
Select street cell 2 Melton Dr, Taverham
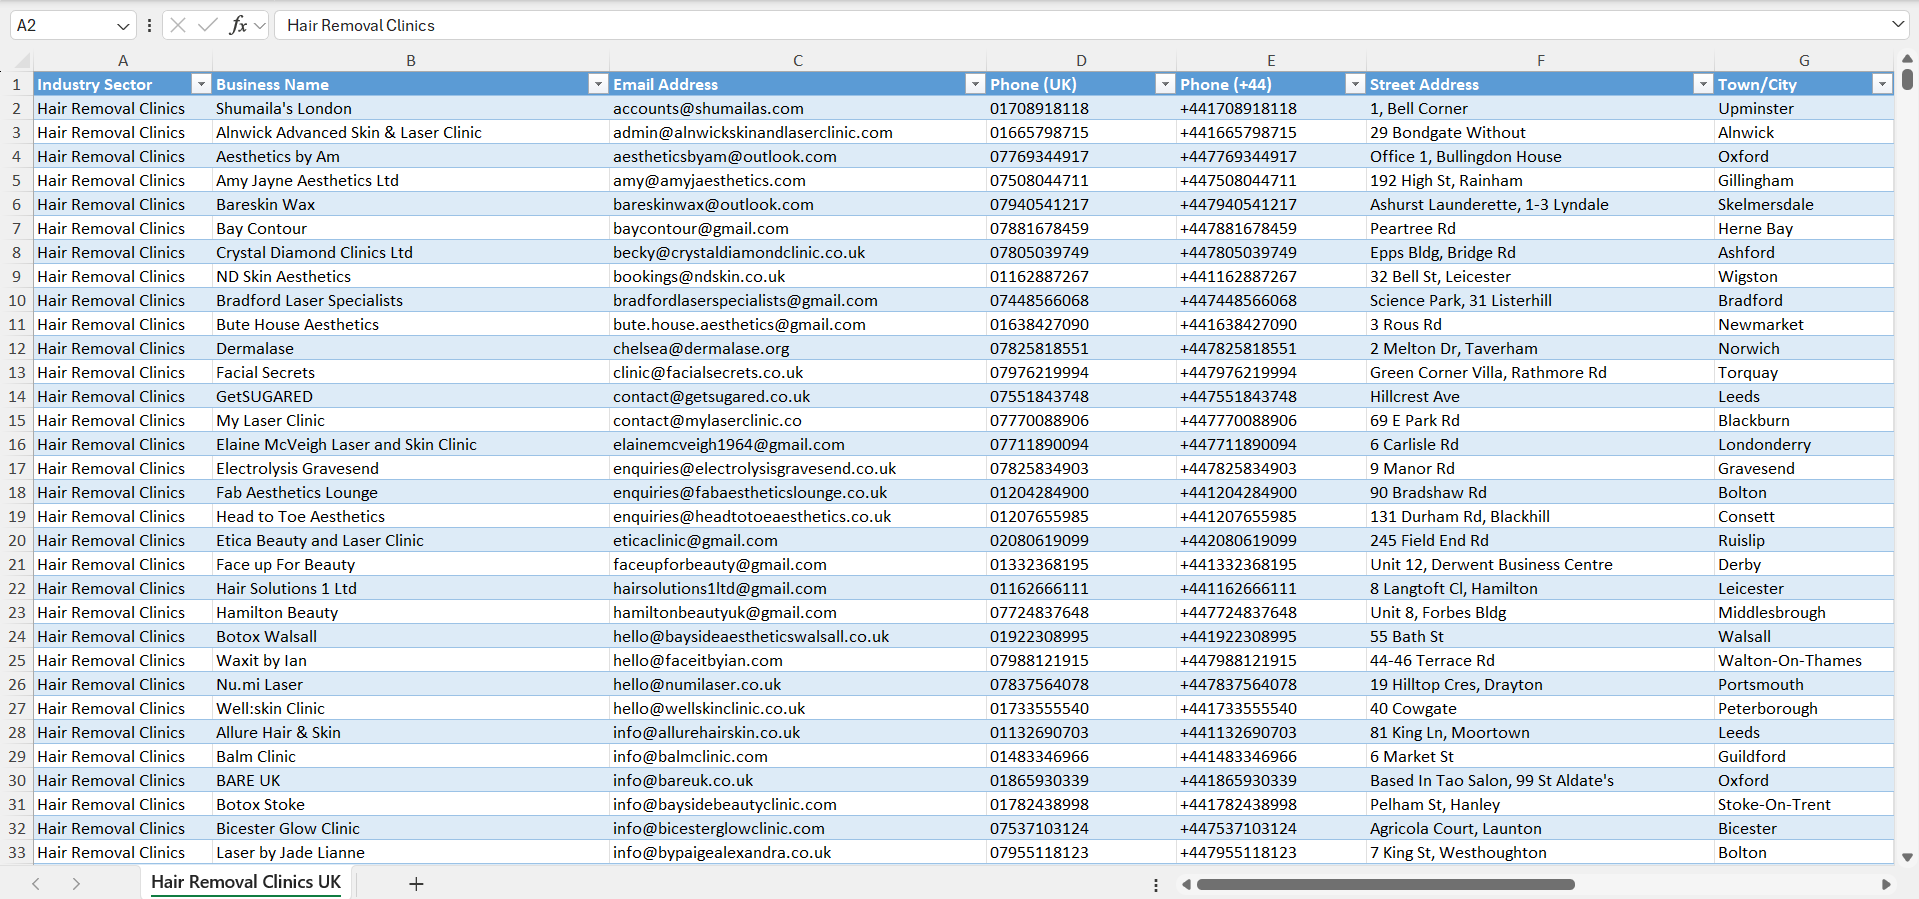coord(1540,348)
